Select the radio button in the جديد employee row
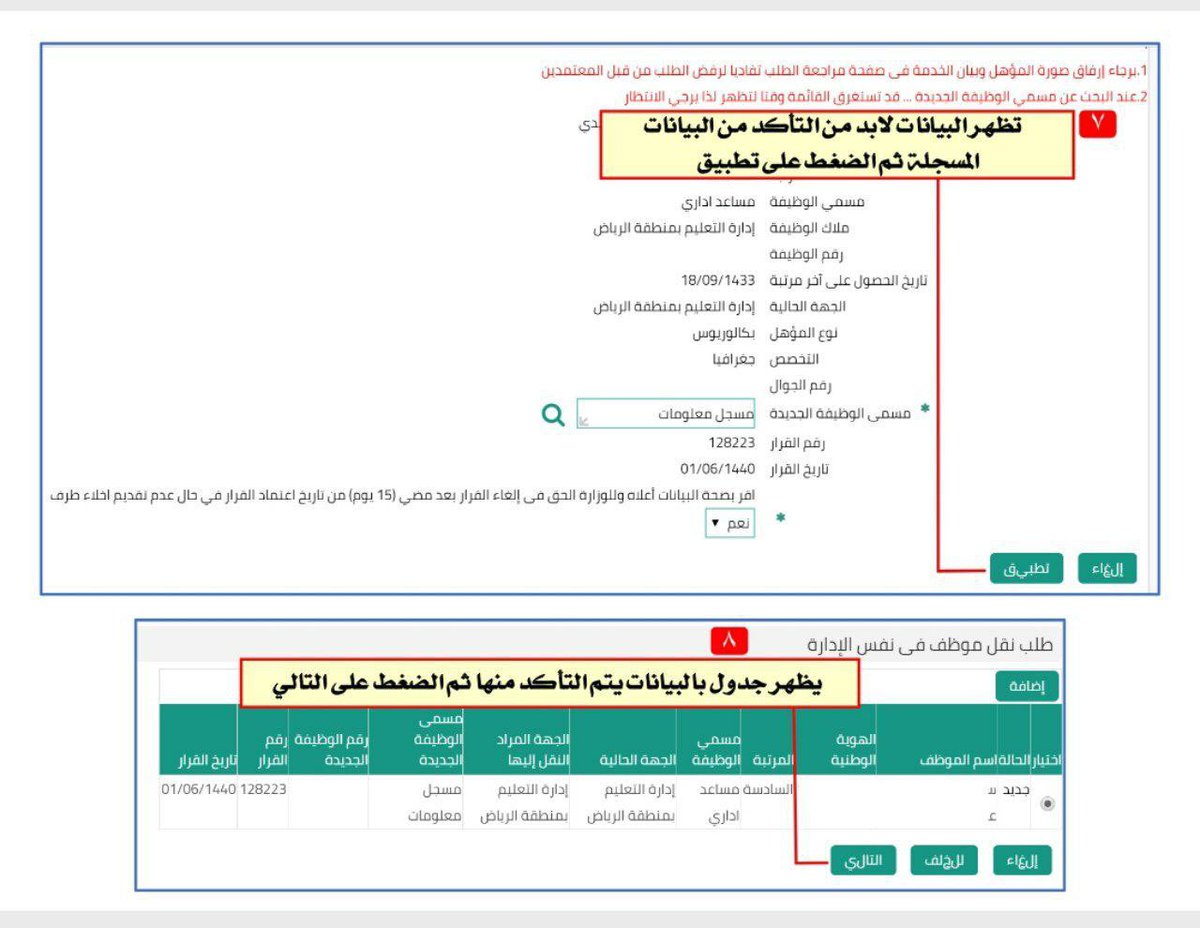1200x928 pixels. (x=1047, y=803)
